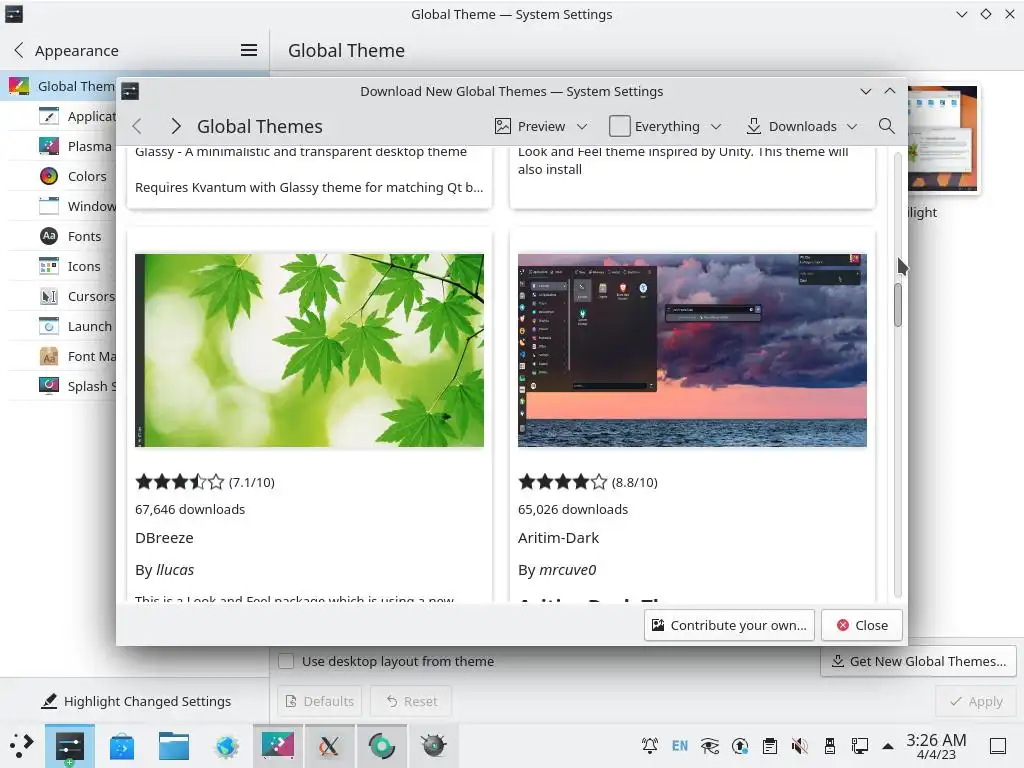Click the Reset button
The image size is (1024, 768).
[411, 701]
